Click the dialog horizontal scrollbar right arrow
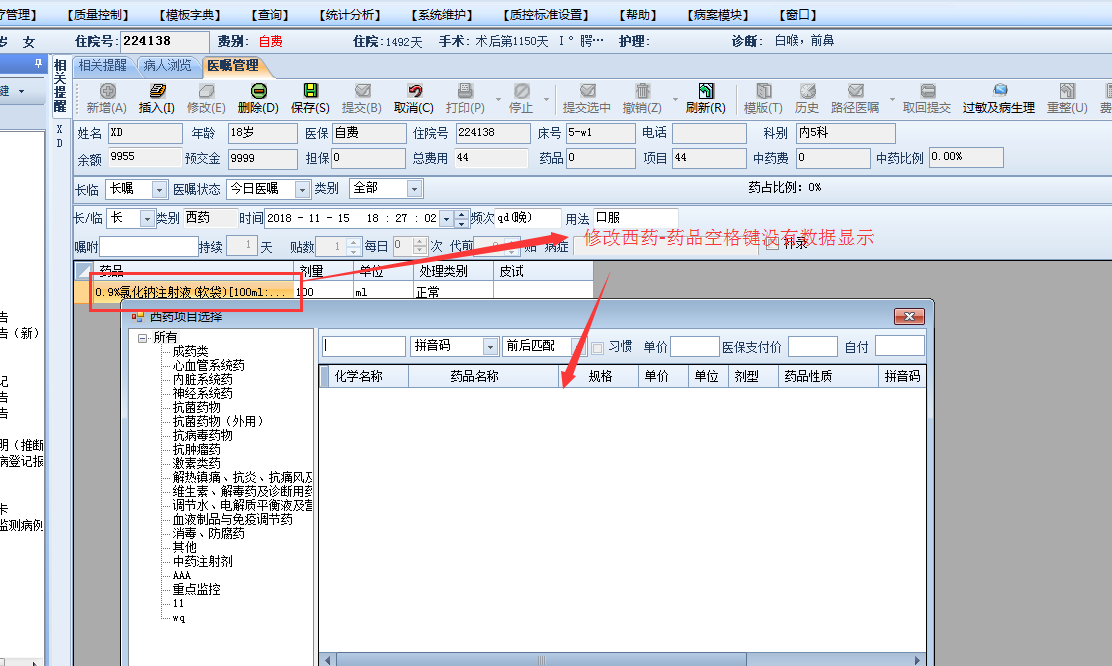Image resolution: width=1112 pixels, height=666 pixels. coord(918,660)
